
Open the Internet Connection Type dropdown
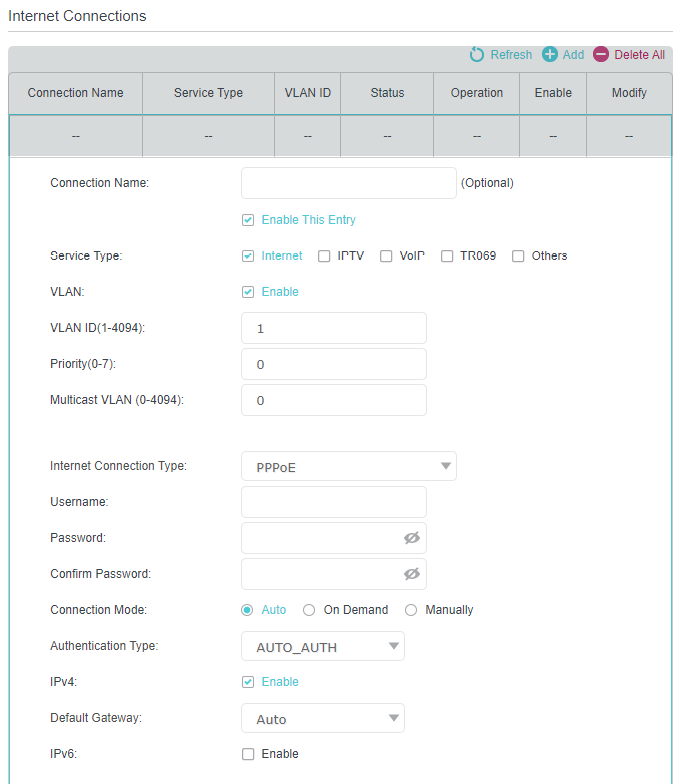coord(349,466)
